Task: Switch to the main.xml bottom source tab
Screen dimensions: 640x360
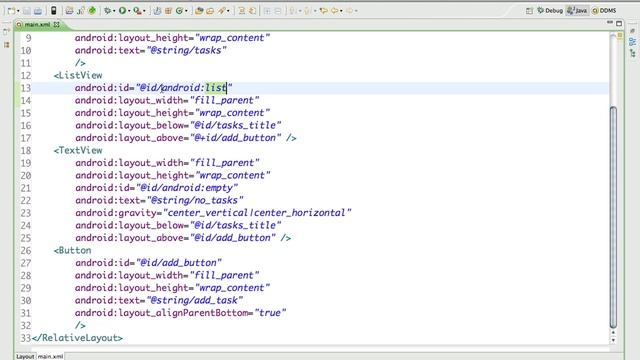Action: [x=51, y=356]
